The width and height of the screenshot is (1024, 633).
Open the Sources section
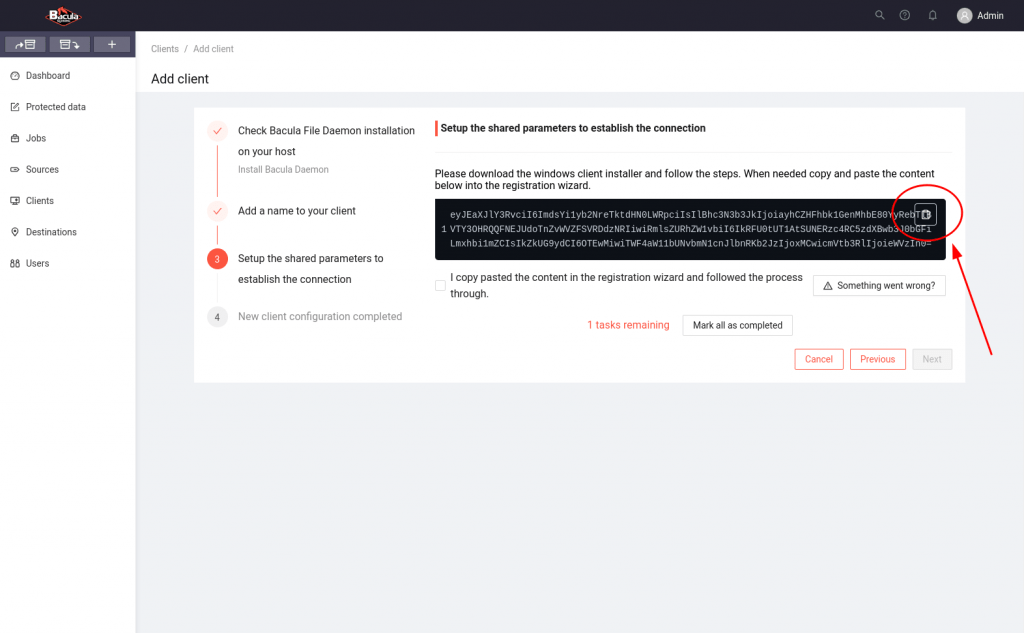click(42, 170)
